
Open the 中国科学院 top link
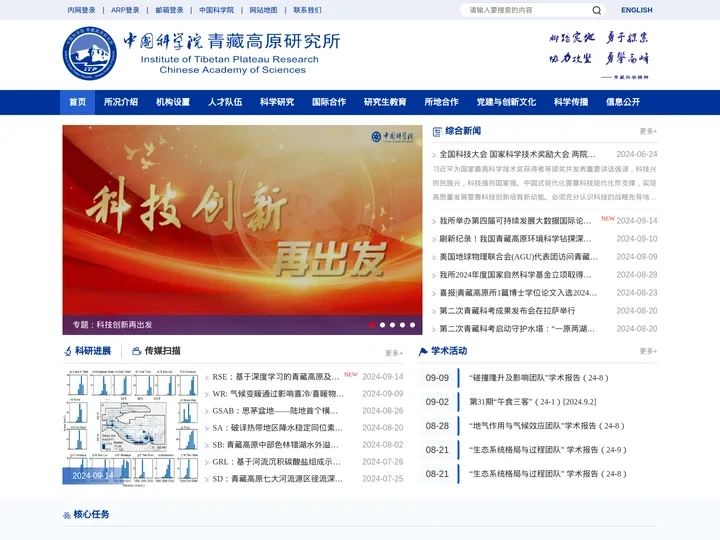(x=216, y=10)
